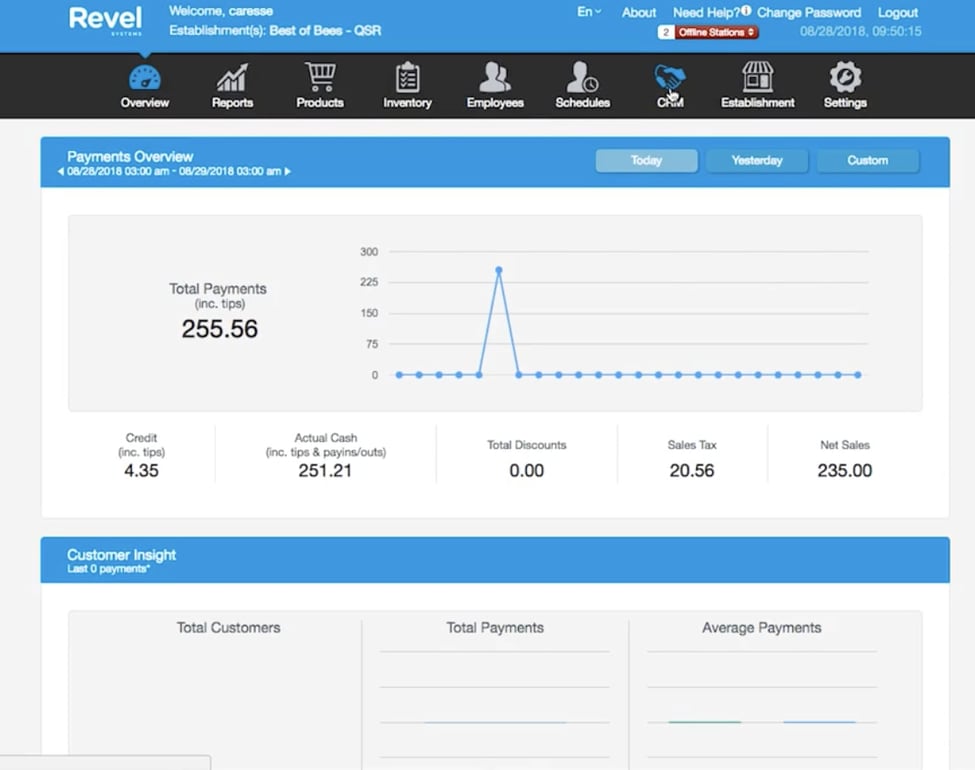Expand the Offline Stations indicator
Screen dimensions: 975x770
715,32
